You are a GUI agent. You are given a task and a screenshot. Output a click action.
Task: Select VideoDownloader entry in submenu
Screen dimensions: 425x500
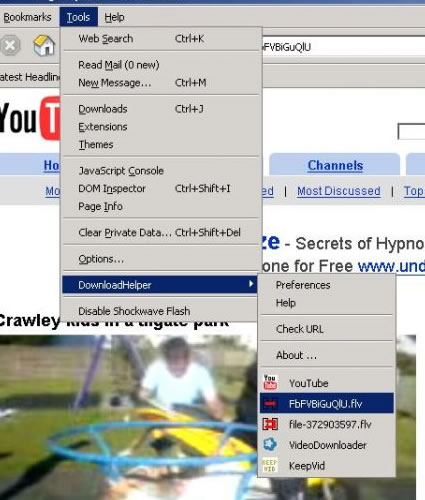[x=327, y=445]
